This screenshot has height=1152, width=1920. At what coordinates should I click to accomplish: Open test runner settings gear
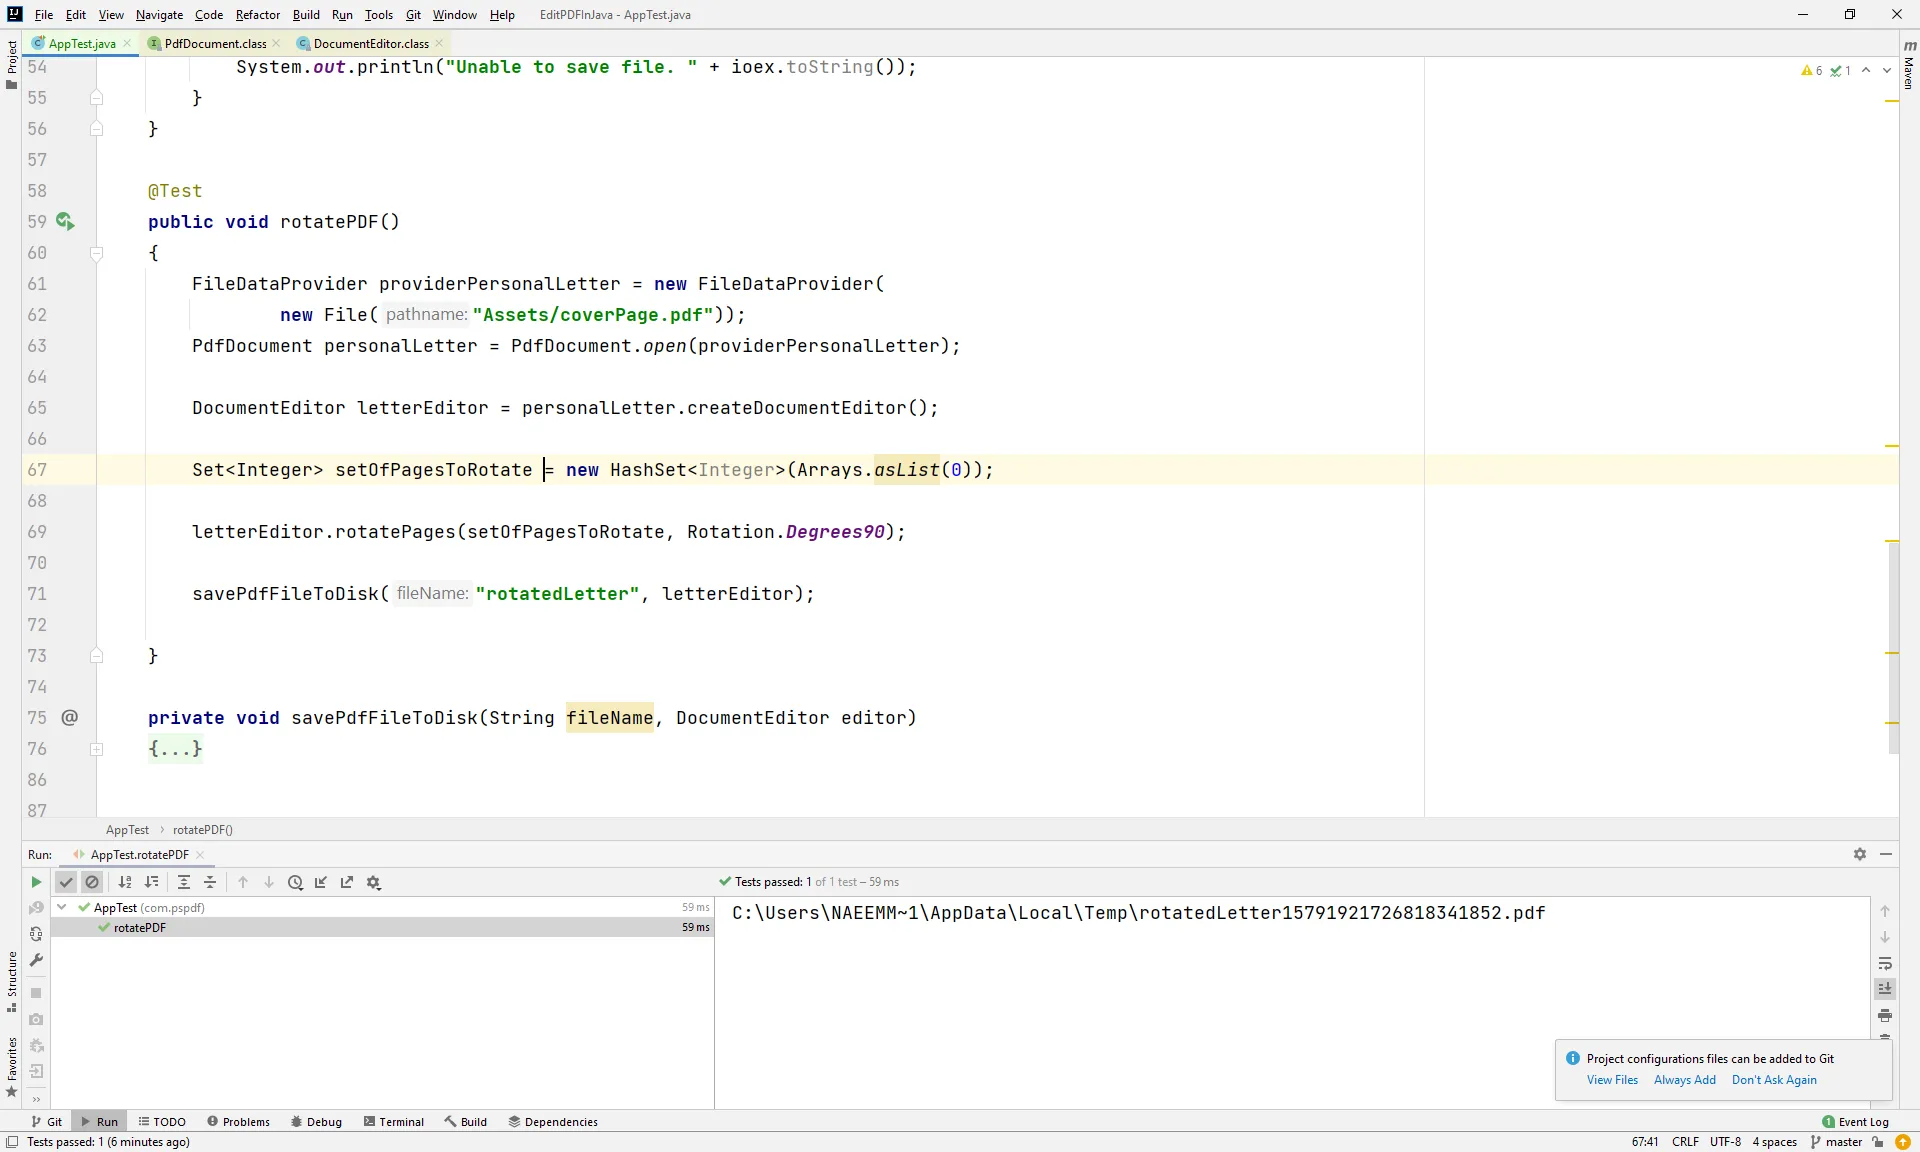[374, 882]
